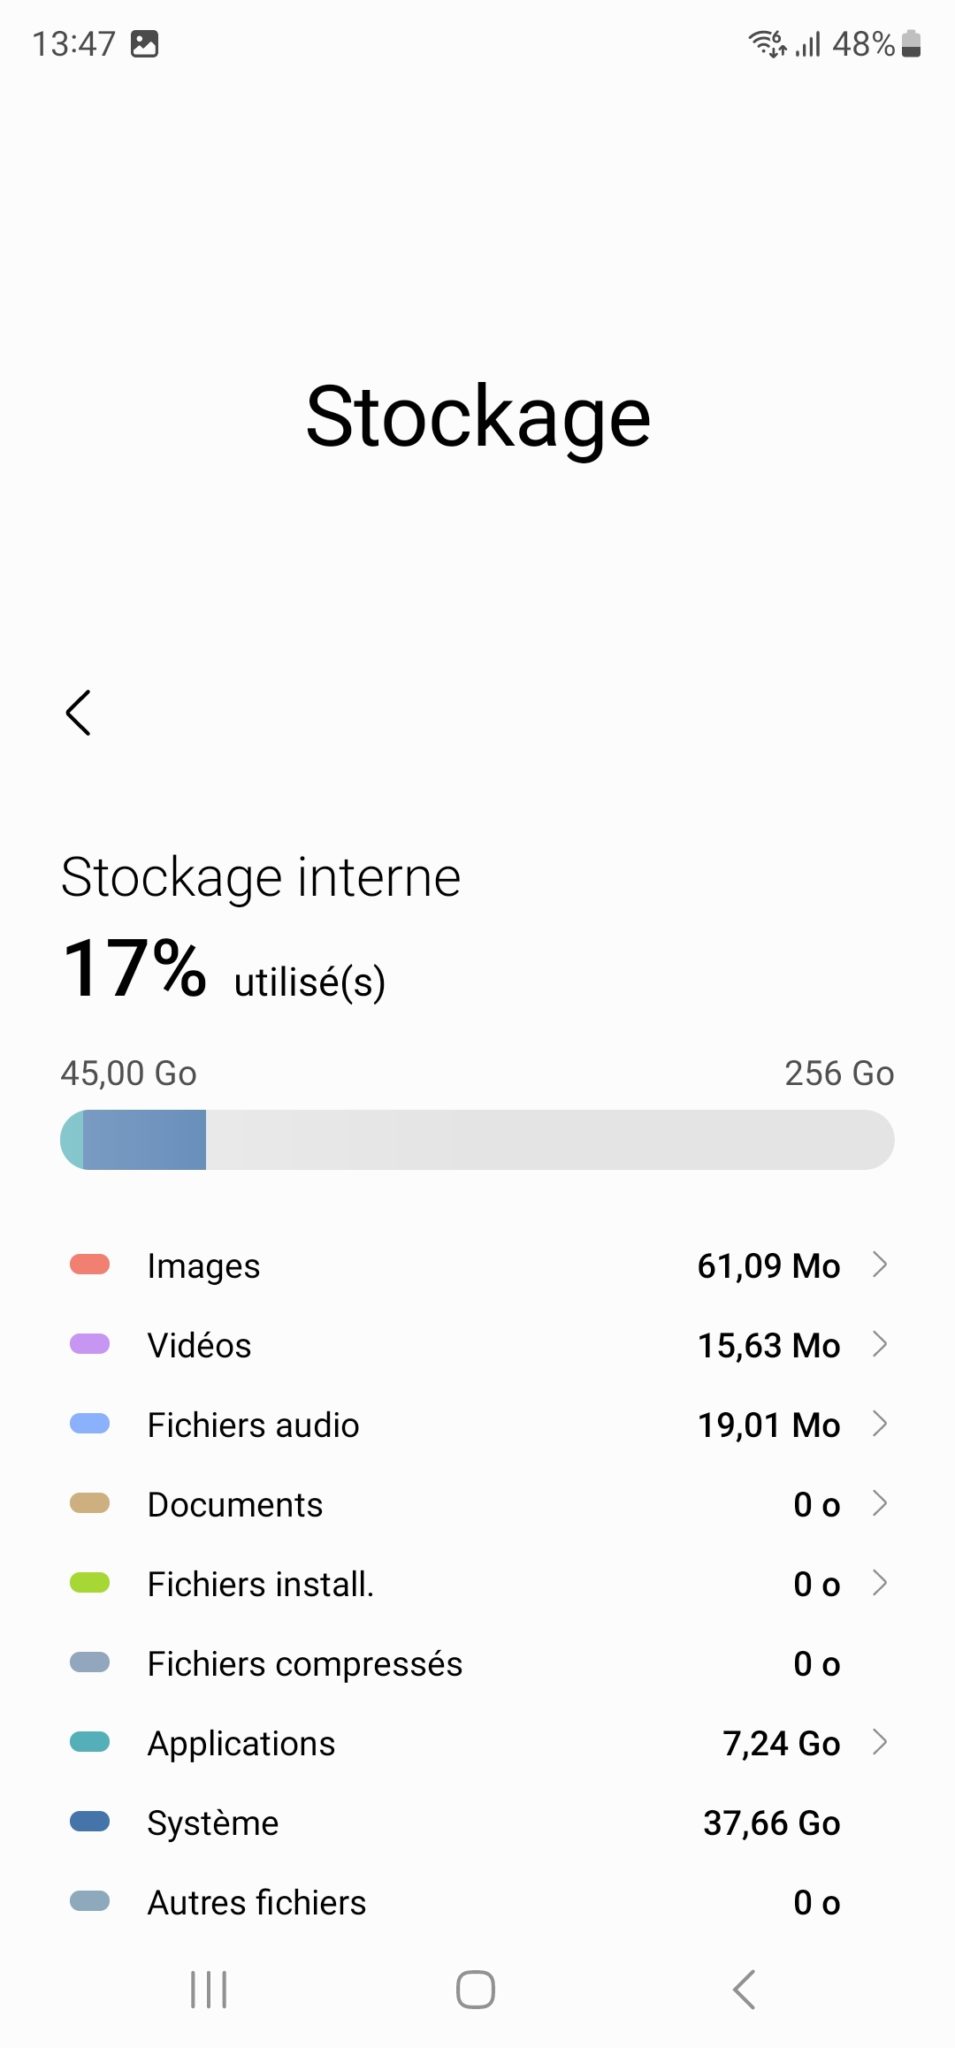Open the Fichiers install. category

coord(260,1584)
